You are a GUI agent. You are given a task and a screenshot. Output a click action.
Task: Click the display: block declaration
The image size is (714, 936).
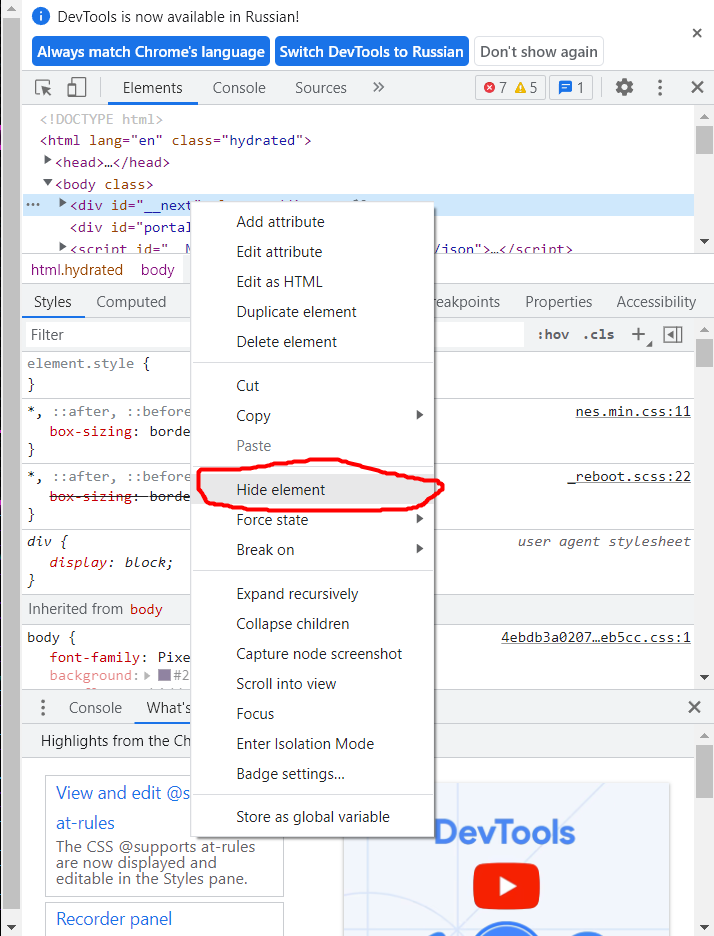point(111,563)
